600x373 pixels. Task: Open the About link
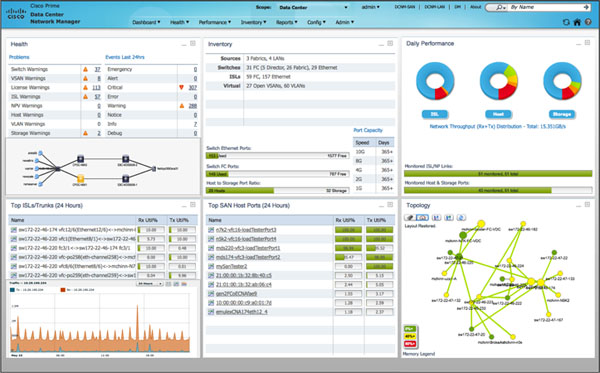[x=475, y=7]
